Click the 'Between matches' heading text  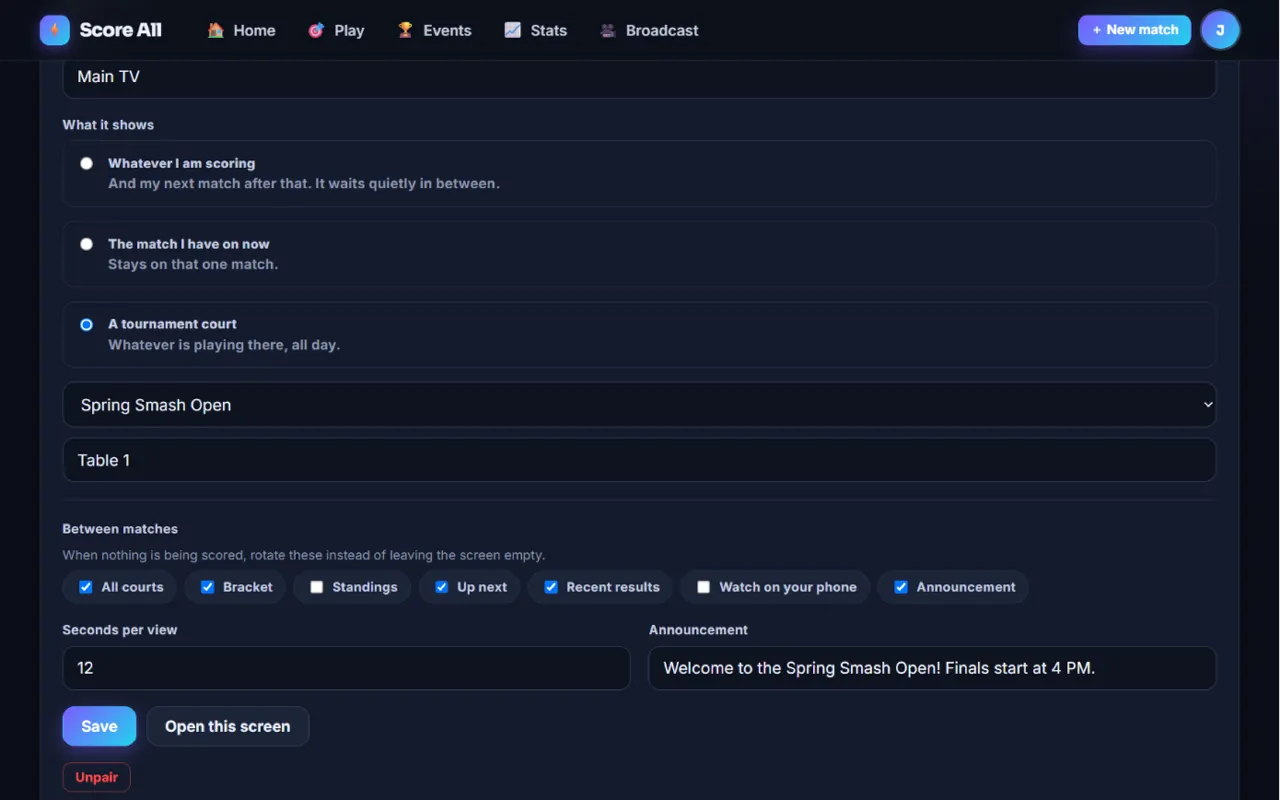point(120,529)
